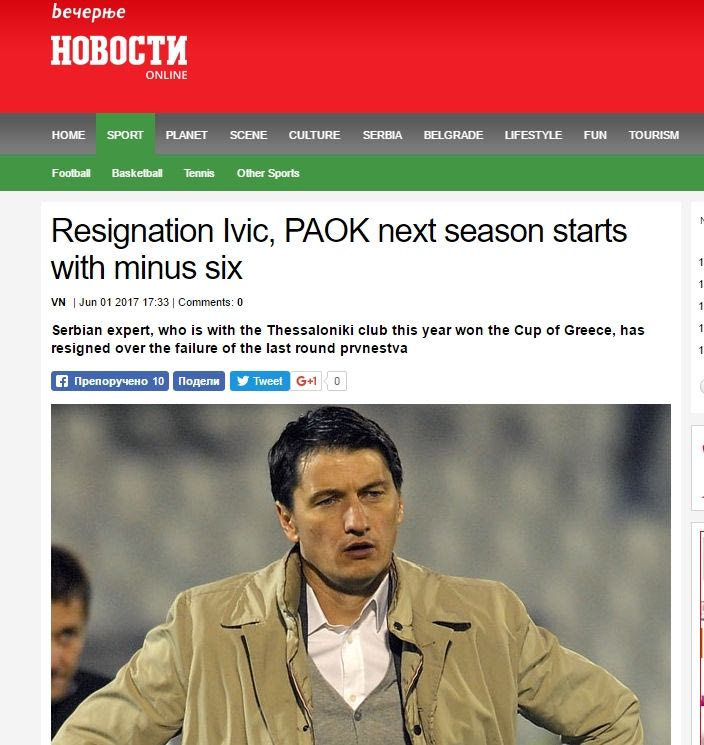
Task: Click the Google plus share count
Action: [337, 381]
